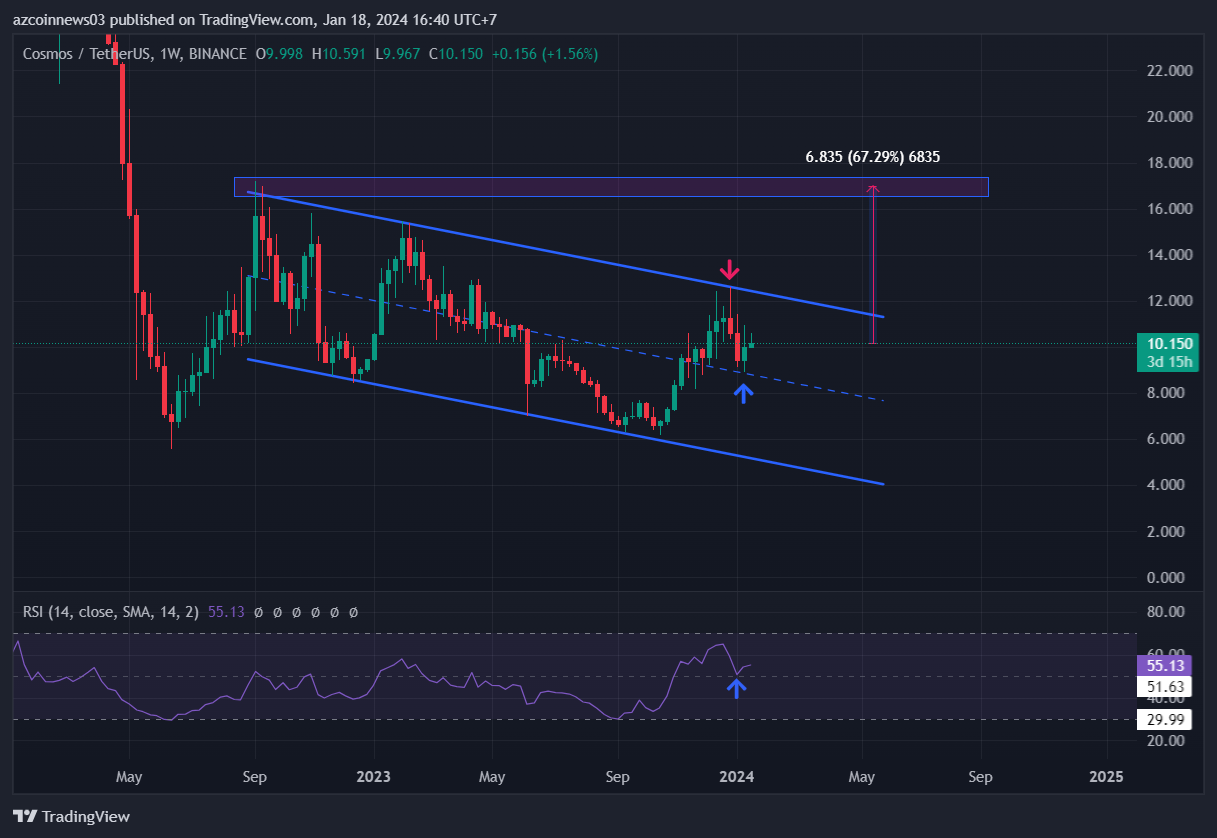Click the 2023 time axis label
Image resolution: width=1217 pixels, height=838 pixels.
click(x=374, y=776)
